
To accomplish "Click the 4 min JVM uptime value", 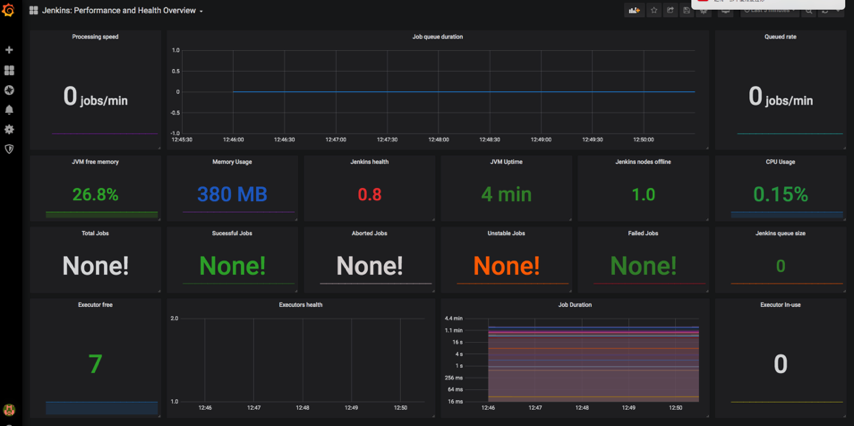I will click(x=507, y=194).
